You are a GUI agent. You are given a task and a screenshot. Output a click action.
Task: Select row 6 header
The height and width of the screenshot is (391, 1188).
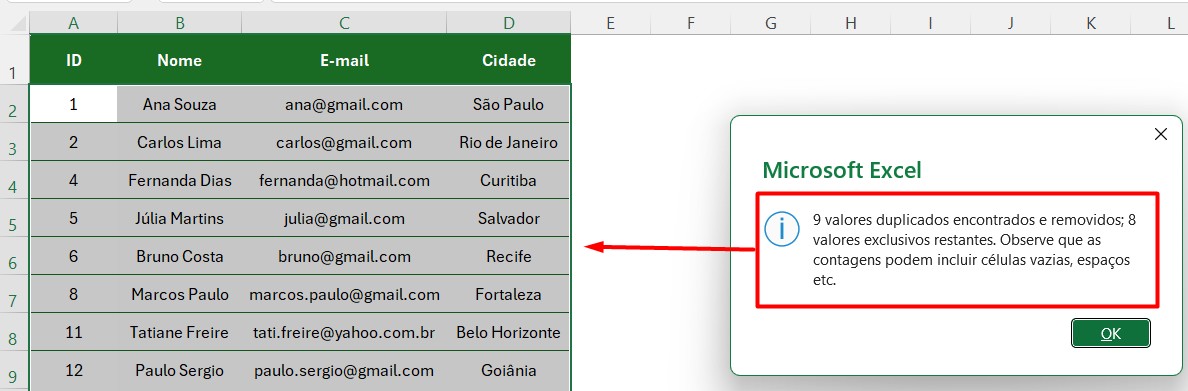pos(14,255)
